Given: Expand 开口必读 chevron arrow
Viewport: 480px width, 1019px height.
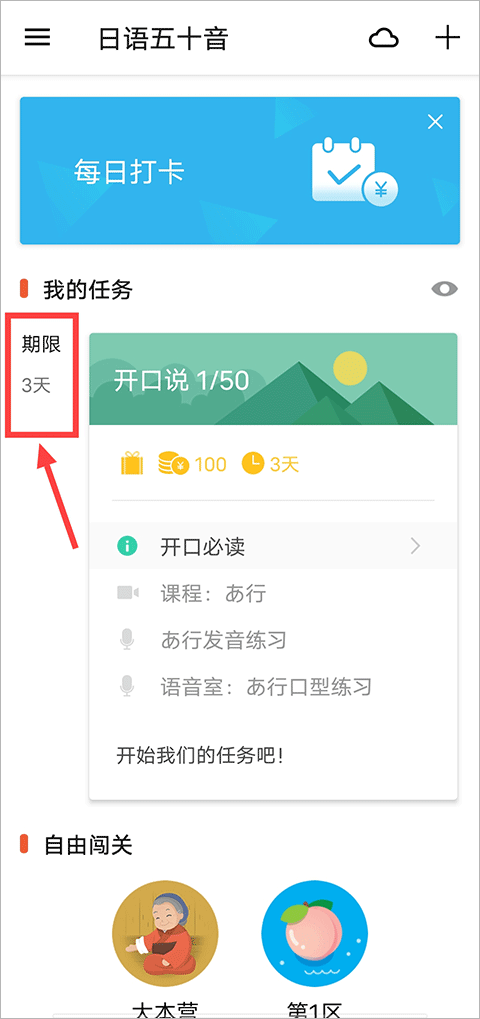Looking at the screenshot, I should coord(416,547).
